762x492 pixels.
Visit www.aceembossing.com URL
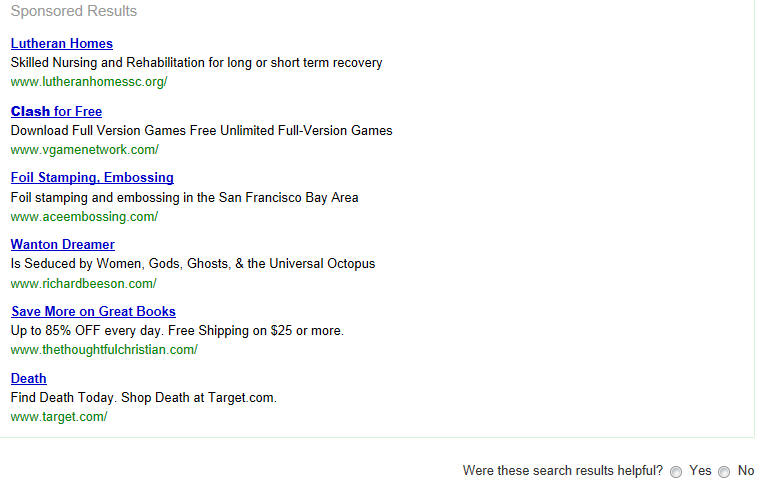coord(84,217)
